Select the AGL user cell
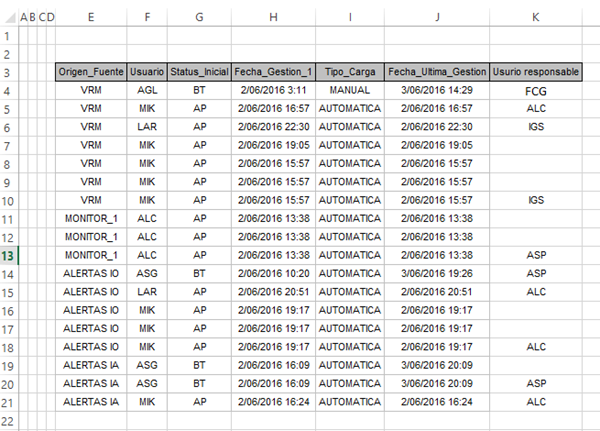Viewport: 600px width, 431px height. click(147, 90)
